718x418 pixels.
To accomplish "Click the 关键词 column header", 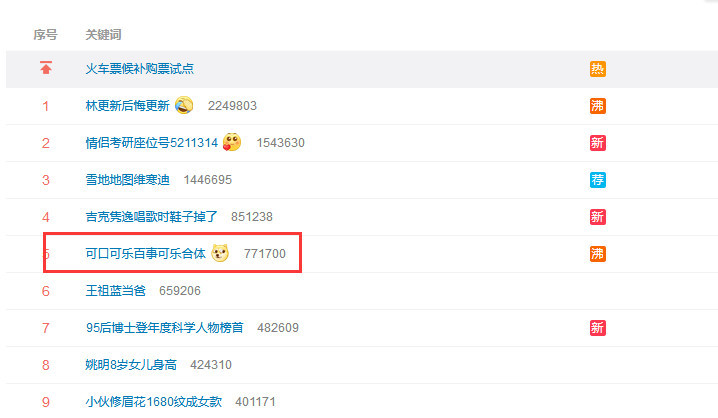I will [x=103, y=35].
